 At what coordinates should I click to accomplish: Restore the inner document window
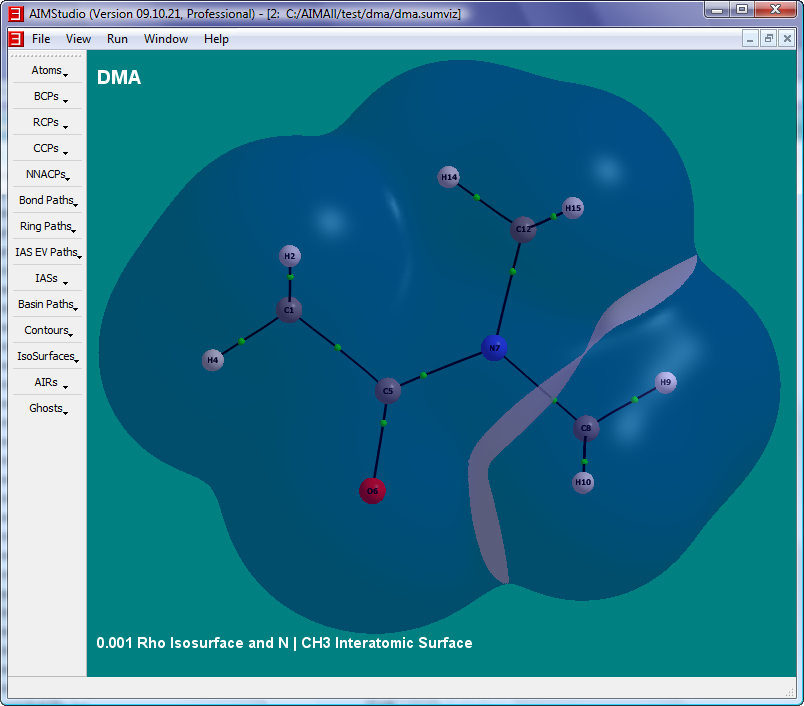pos(768,39)
